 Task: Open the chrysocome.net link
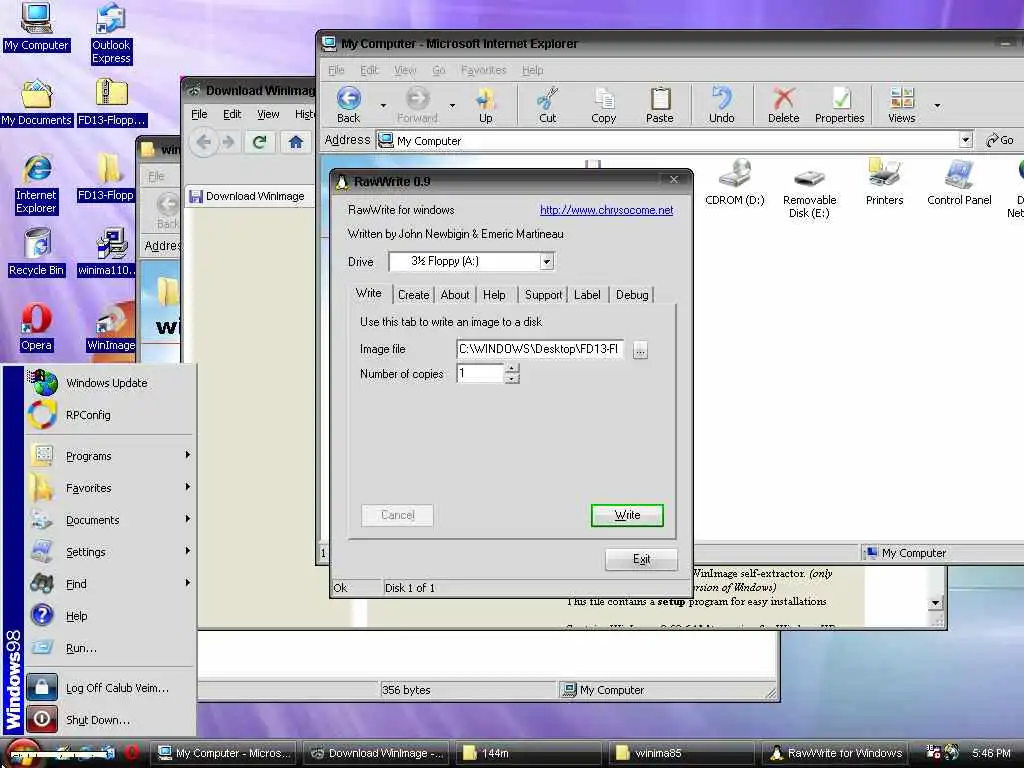606,210
